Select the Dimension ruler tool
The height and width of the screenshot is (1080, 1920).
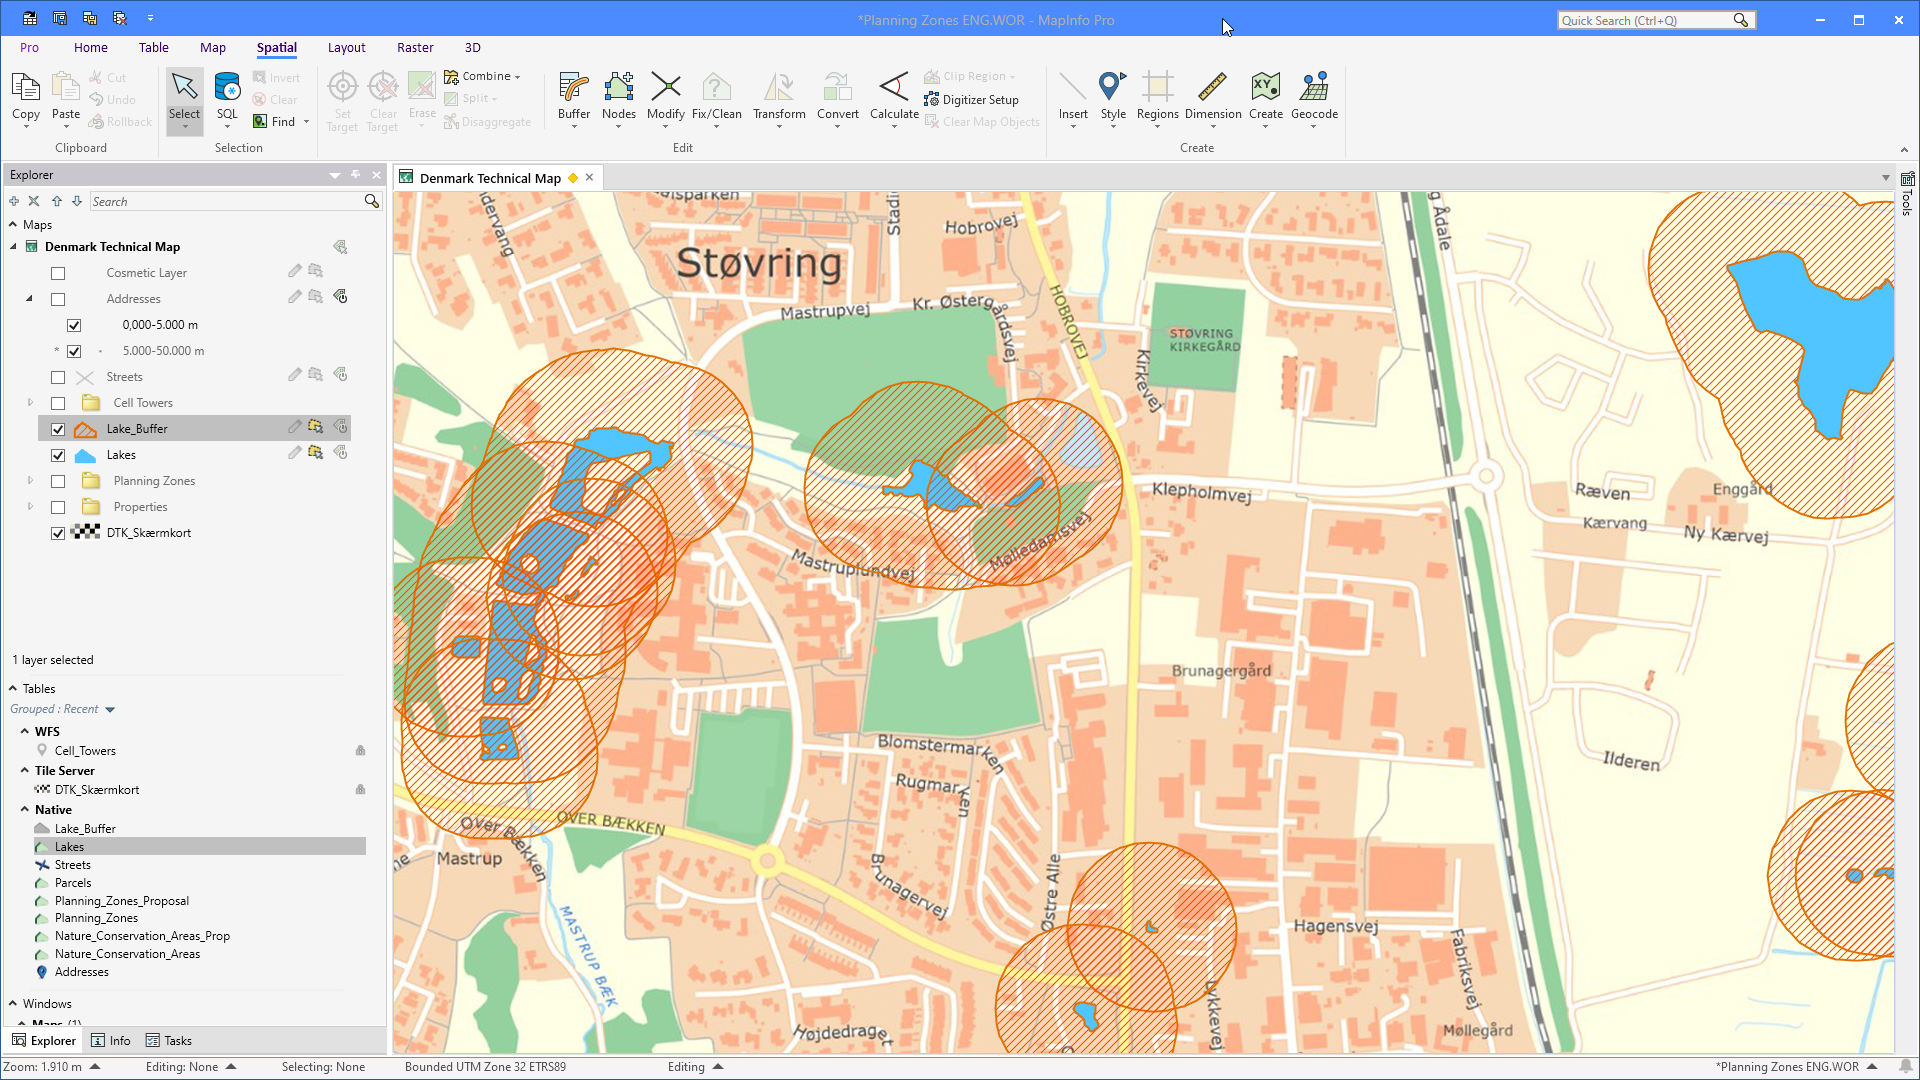coord(1213,97)
